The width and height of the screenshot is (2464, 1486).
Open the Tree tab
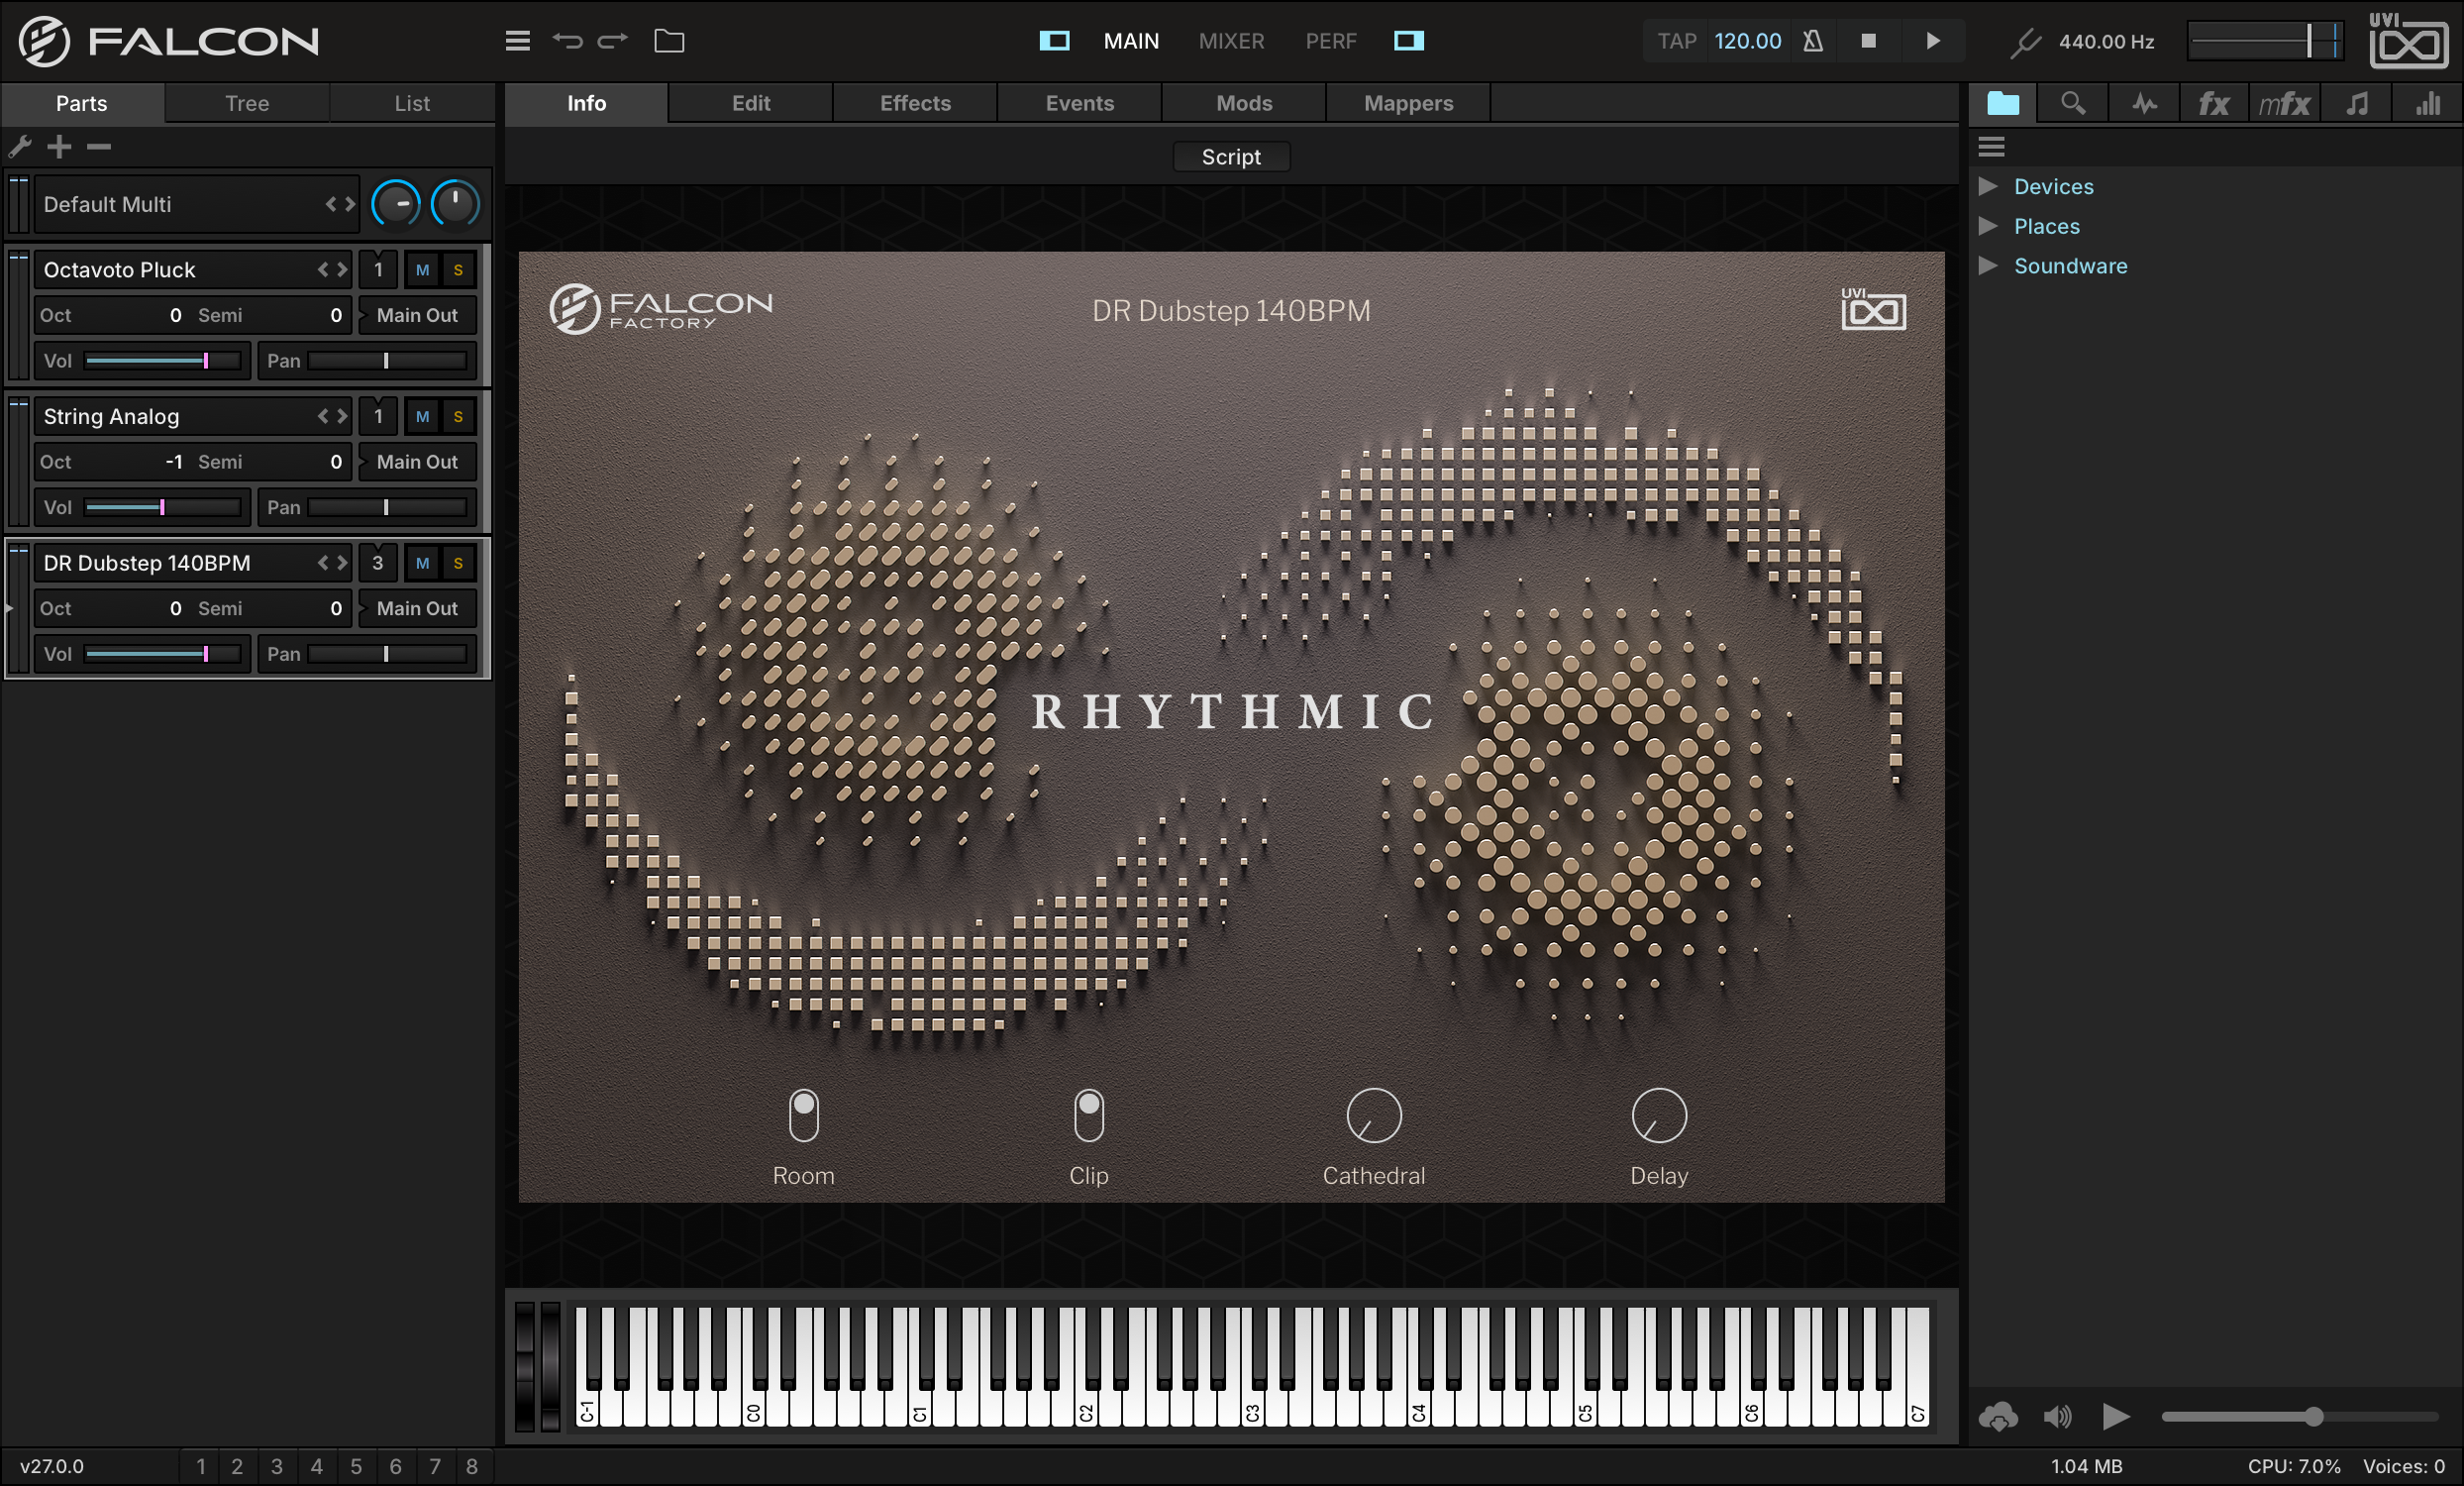coord(247,103)
